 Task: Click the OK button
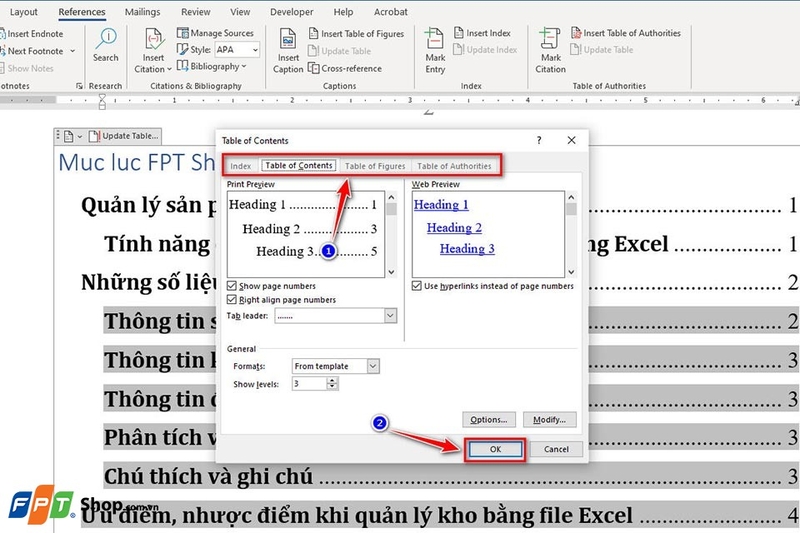495,449
